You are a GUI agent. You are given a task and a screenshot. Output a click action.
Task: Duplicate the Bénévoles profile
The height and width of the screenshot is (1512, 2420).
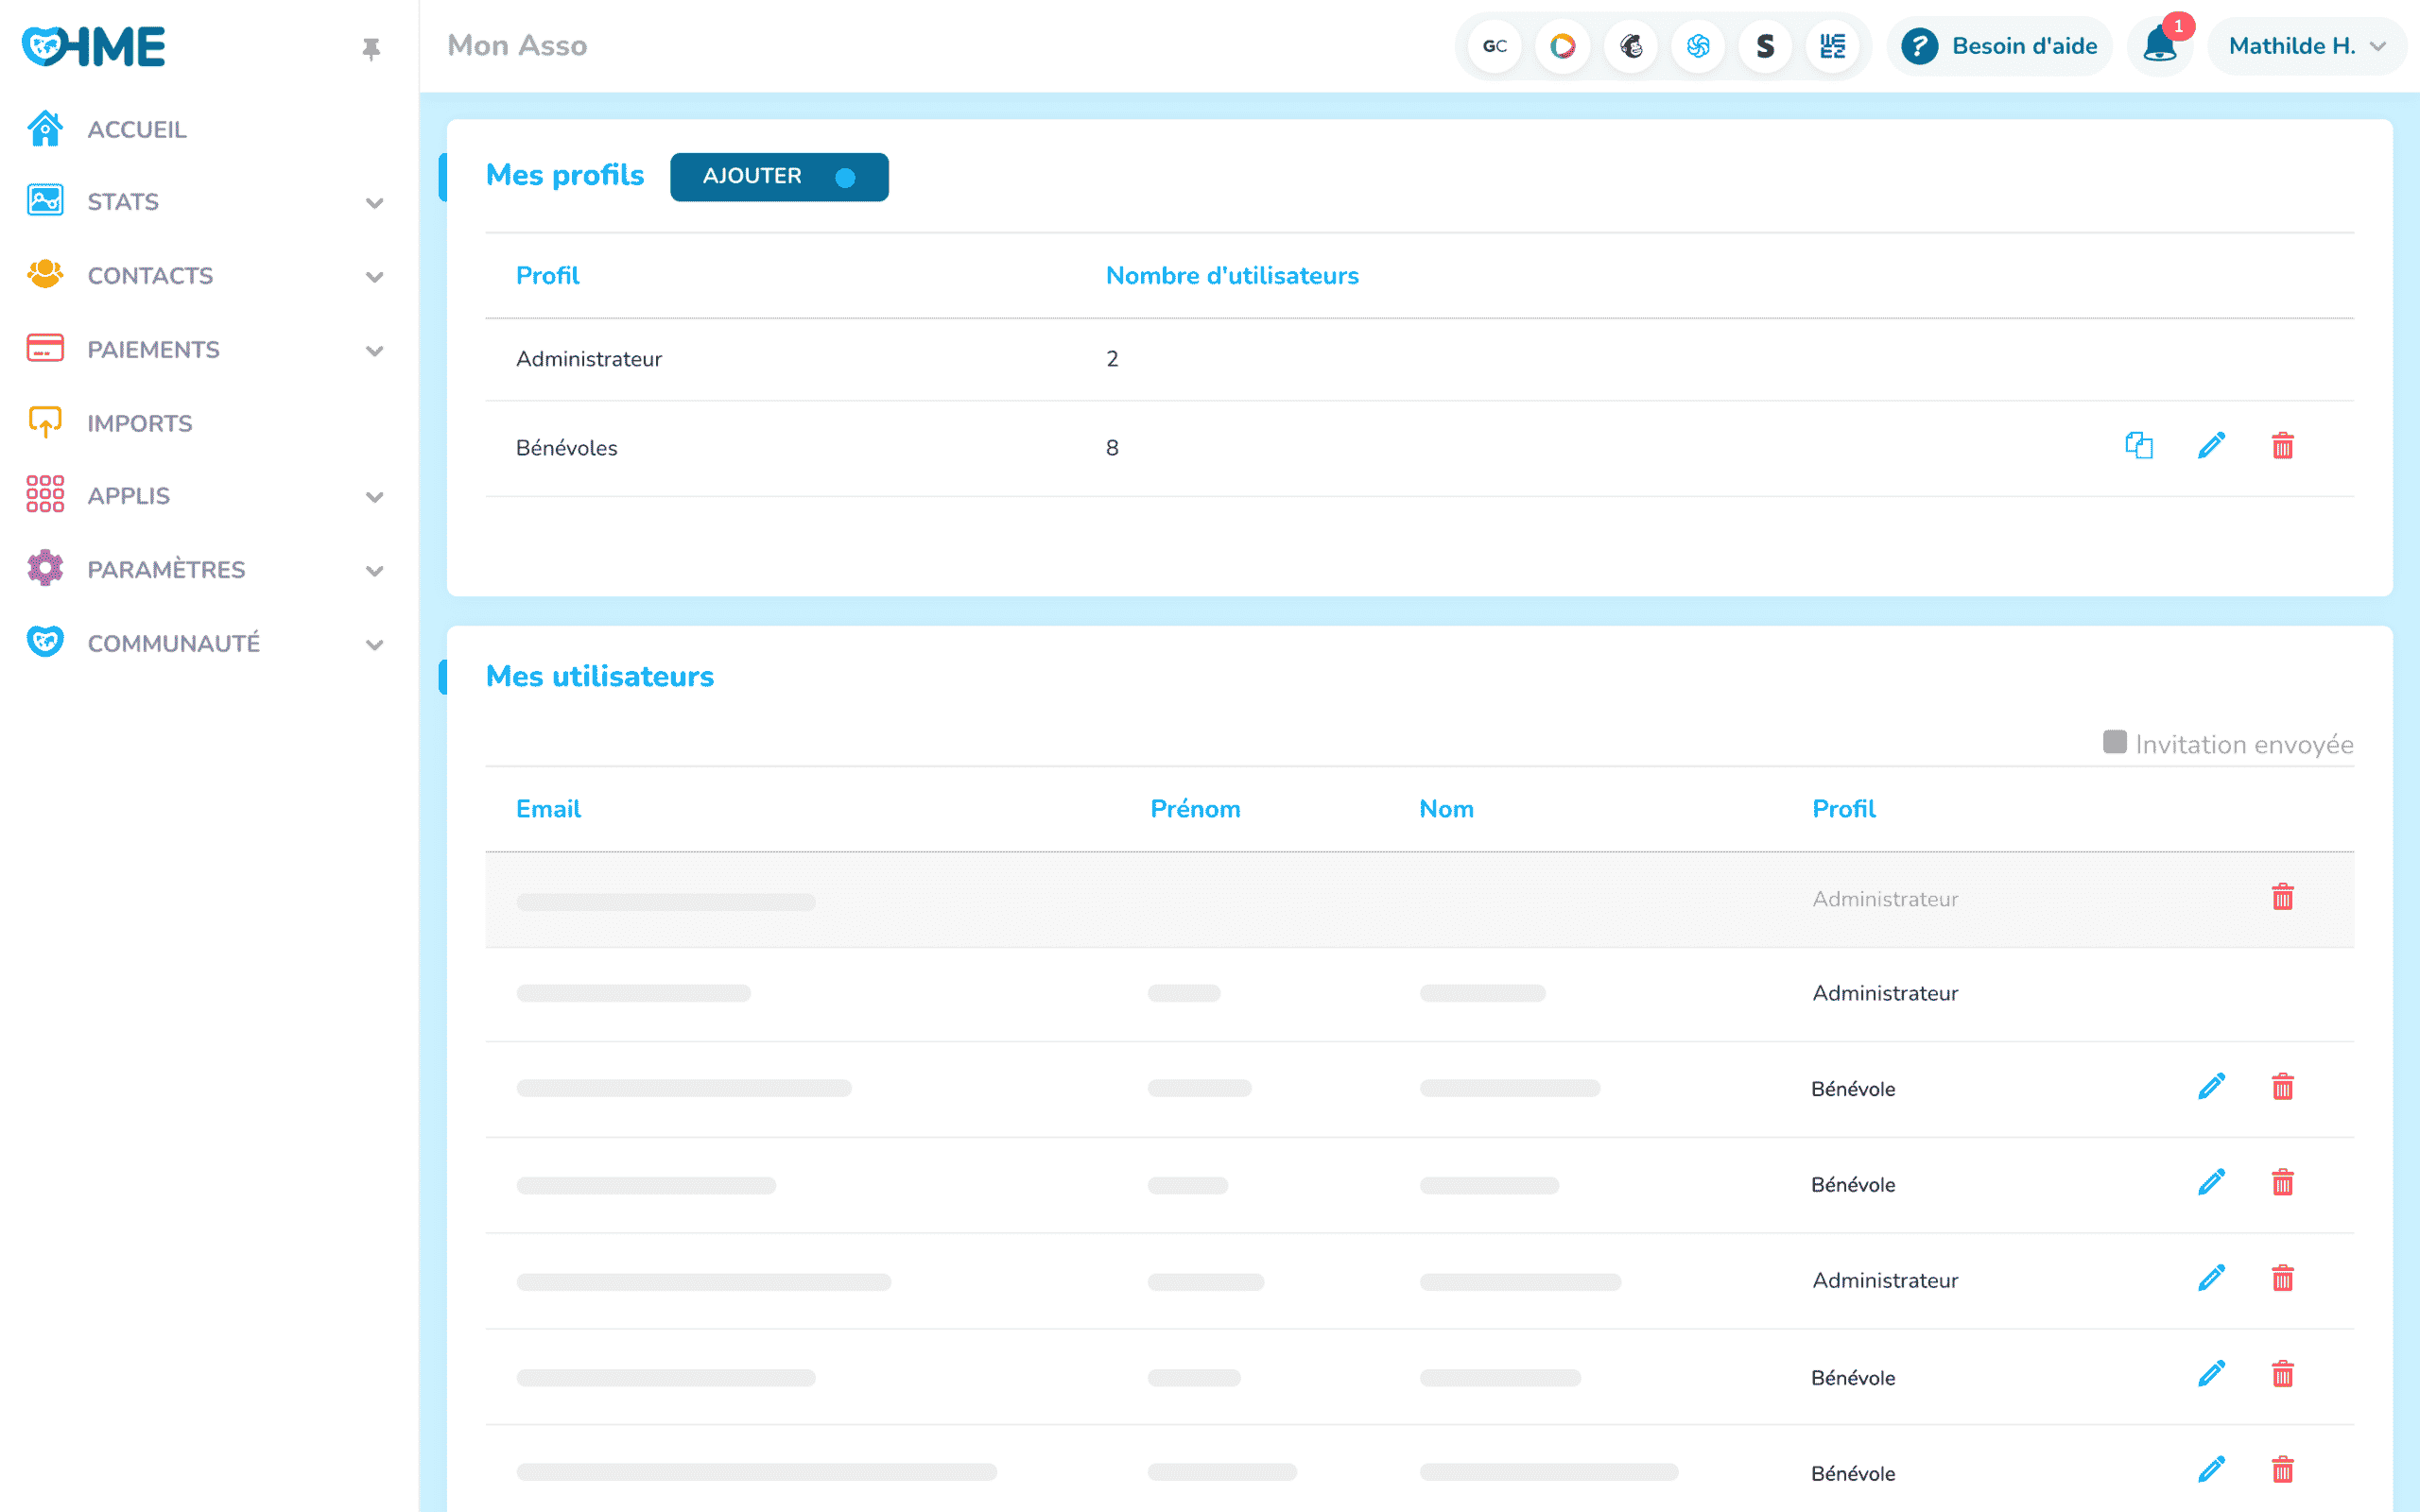[2138, 446]
